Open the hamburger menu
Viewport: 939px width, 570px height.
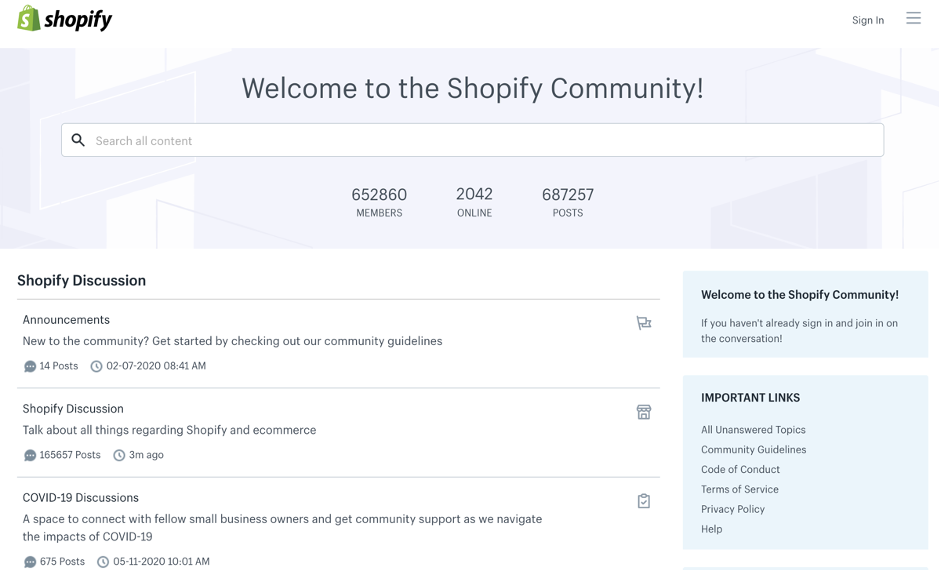tap(913, 18)
